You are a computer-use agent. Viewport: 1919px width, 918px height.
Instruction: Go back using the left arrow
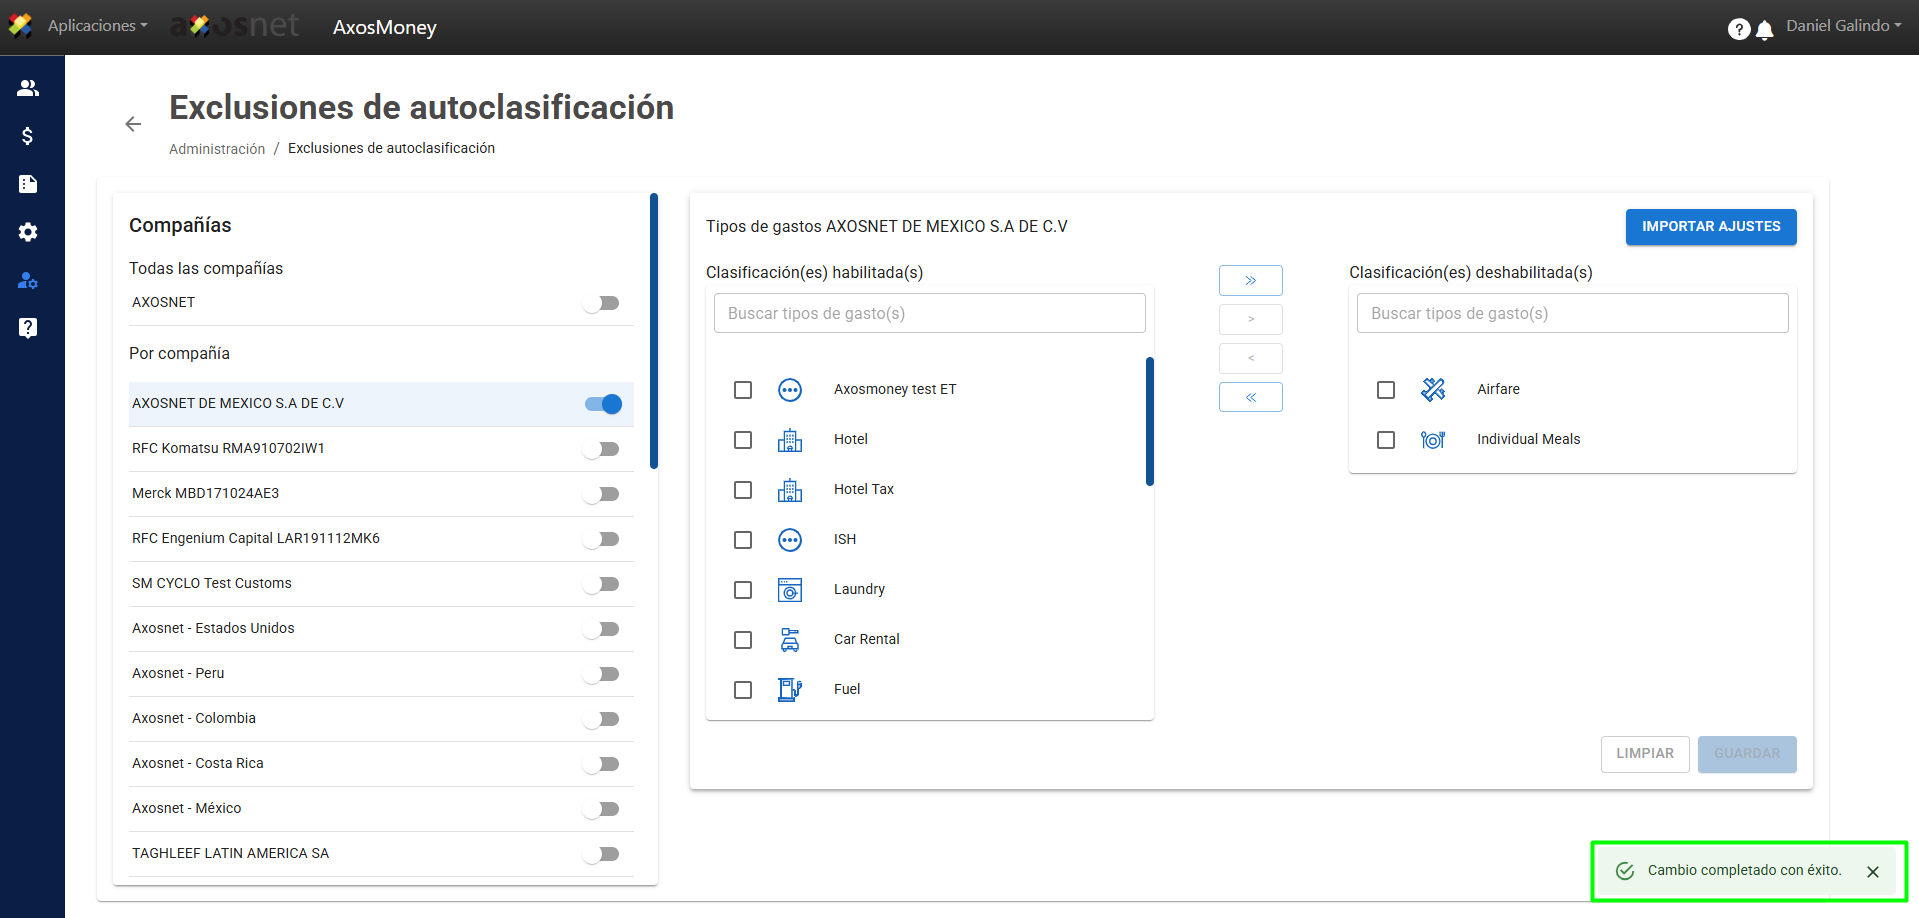click(x=133, y=124)
